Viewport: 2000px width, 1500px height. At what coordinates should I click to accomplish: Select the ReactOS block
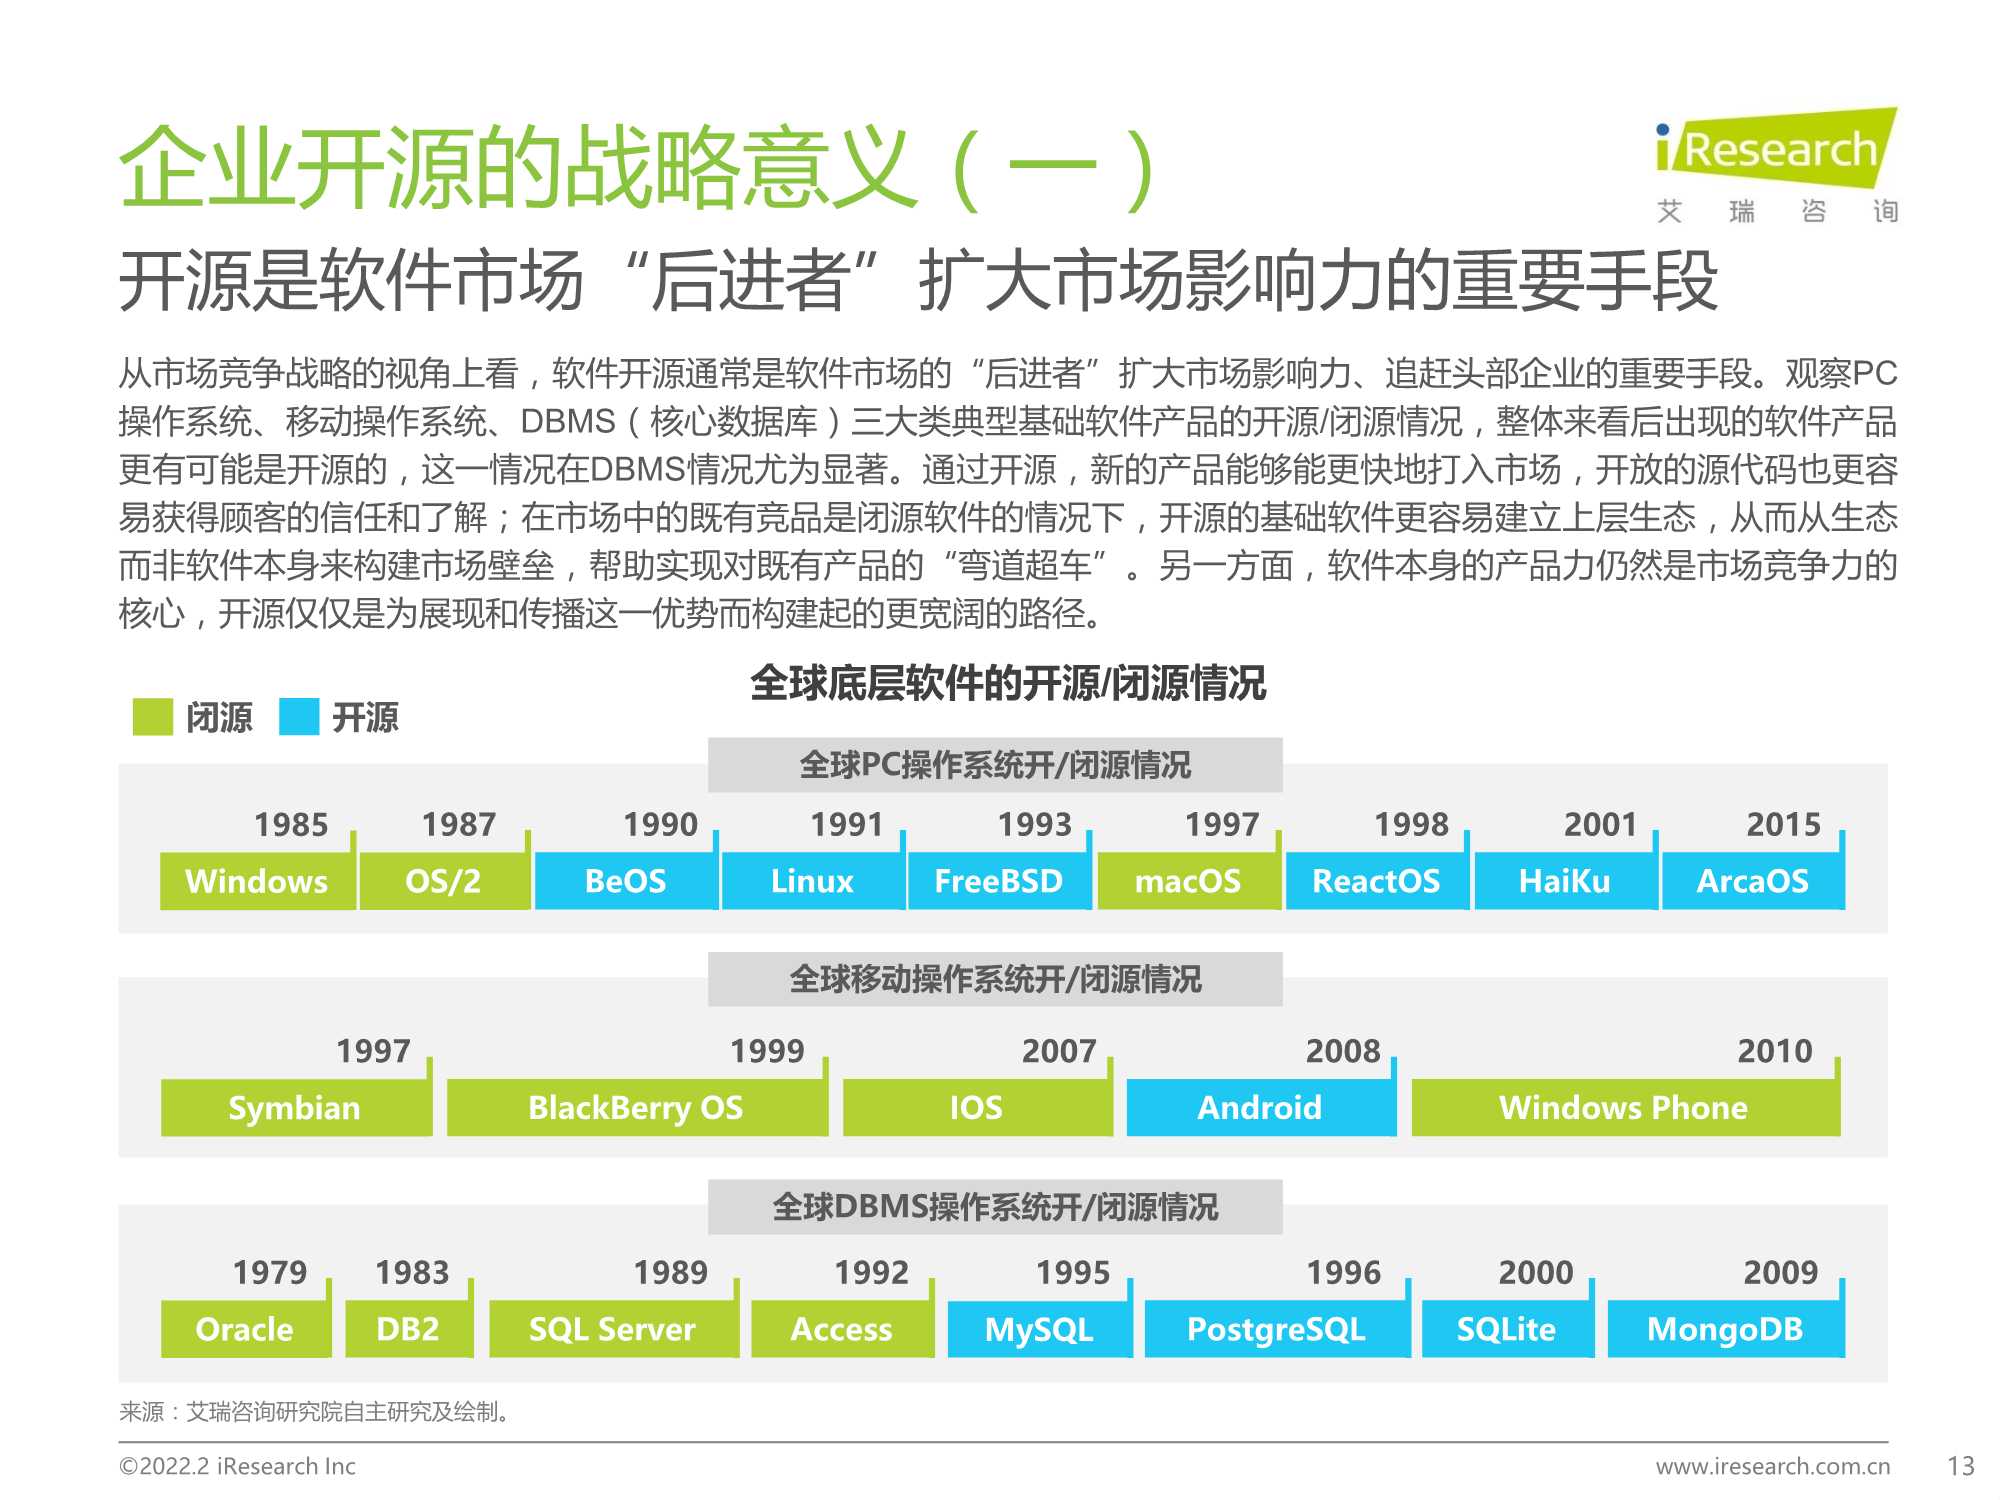tap(1376, 881)
